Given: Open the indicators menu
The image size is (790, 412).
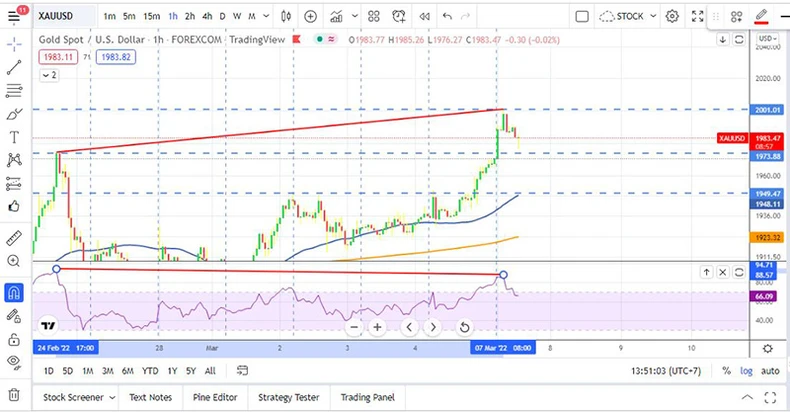Looking at the screenshot, I should tap(336, 17).
